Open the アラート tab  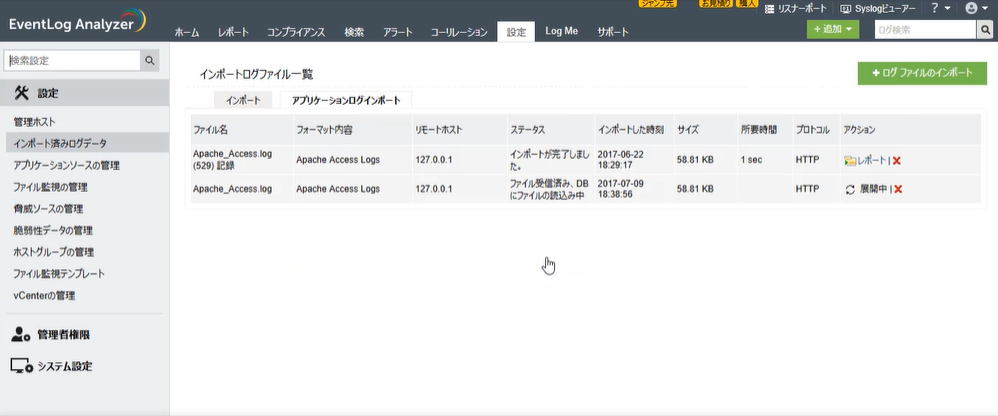(398, 32)
